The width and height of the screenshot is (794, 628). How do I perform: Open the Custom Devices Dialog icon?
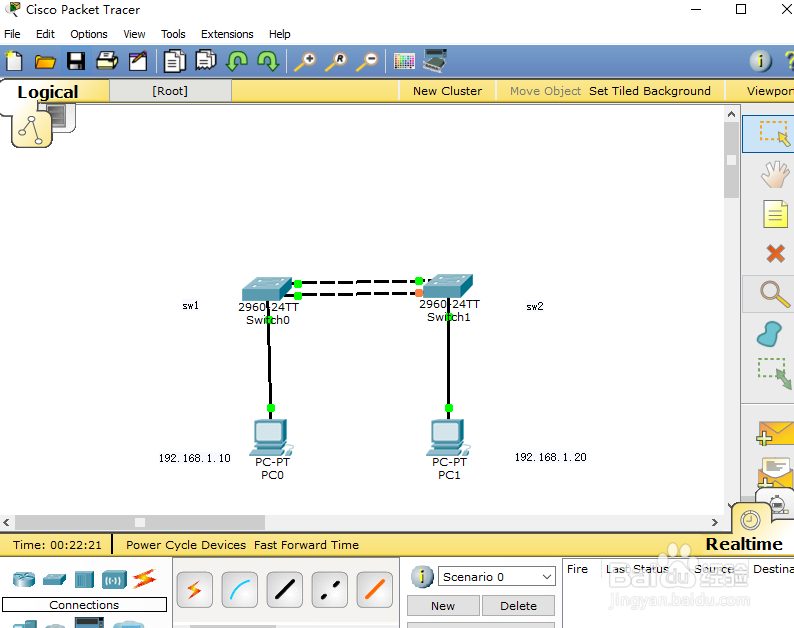click(x=435, y=60)
